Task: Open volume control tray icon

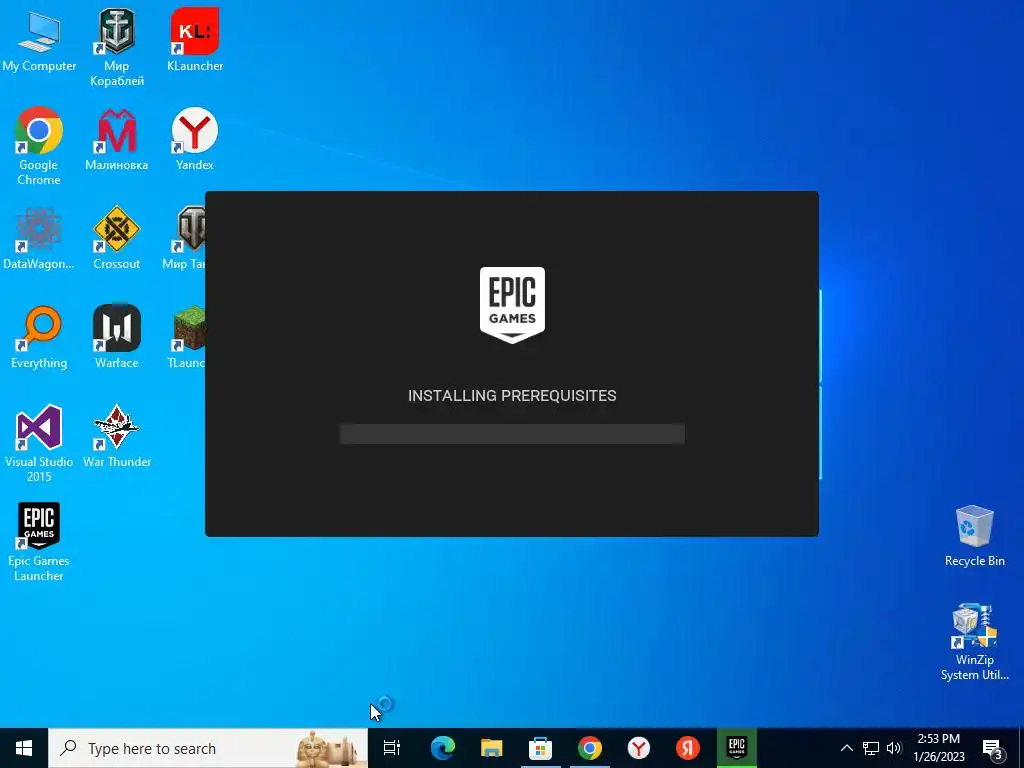Action: point(894,748)
